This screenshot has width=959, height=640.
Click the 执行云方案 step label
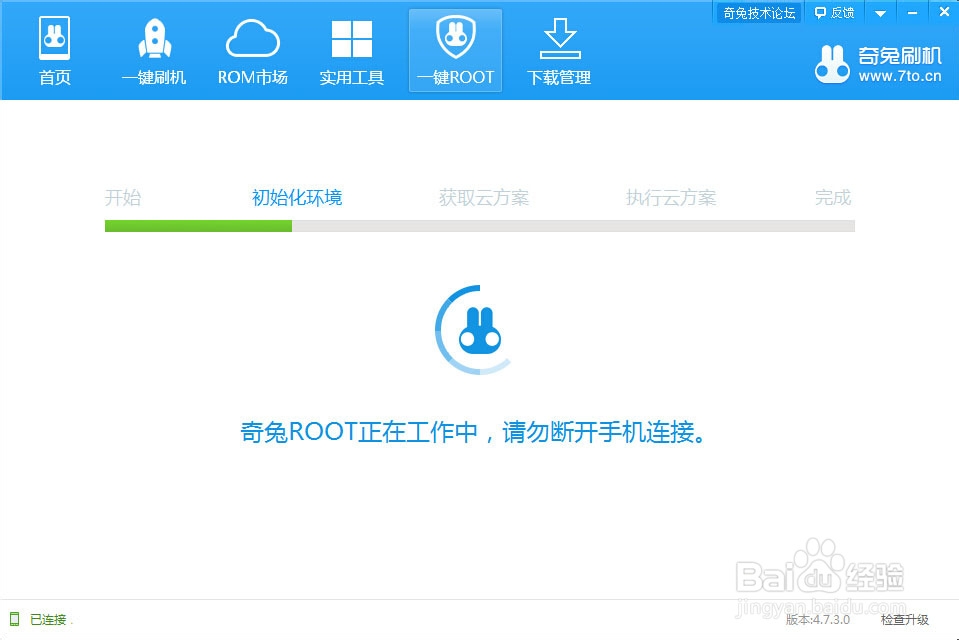[x=671, y=198]
